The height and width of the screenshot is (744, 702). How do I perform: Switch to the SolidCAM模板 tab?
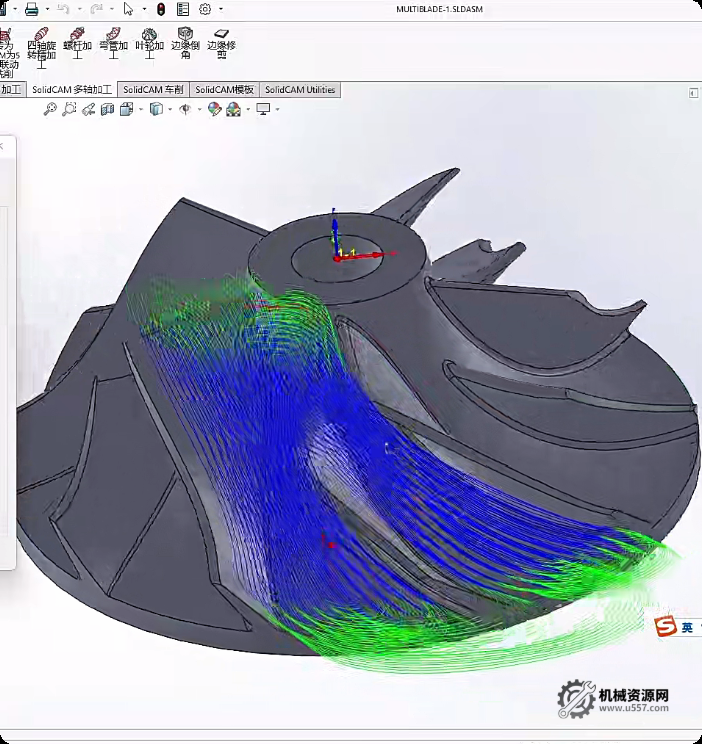(x=224, y=90)
